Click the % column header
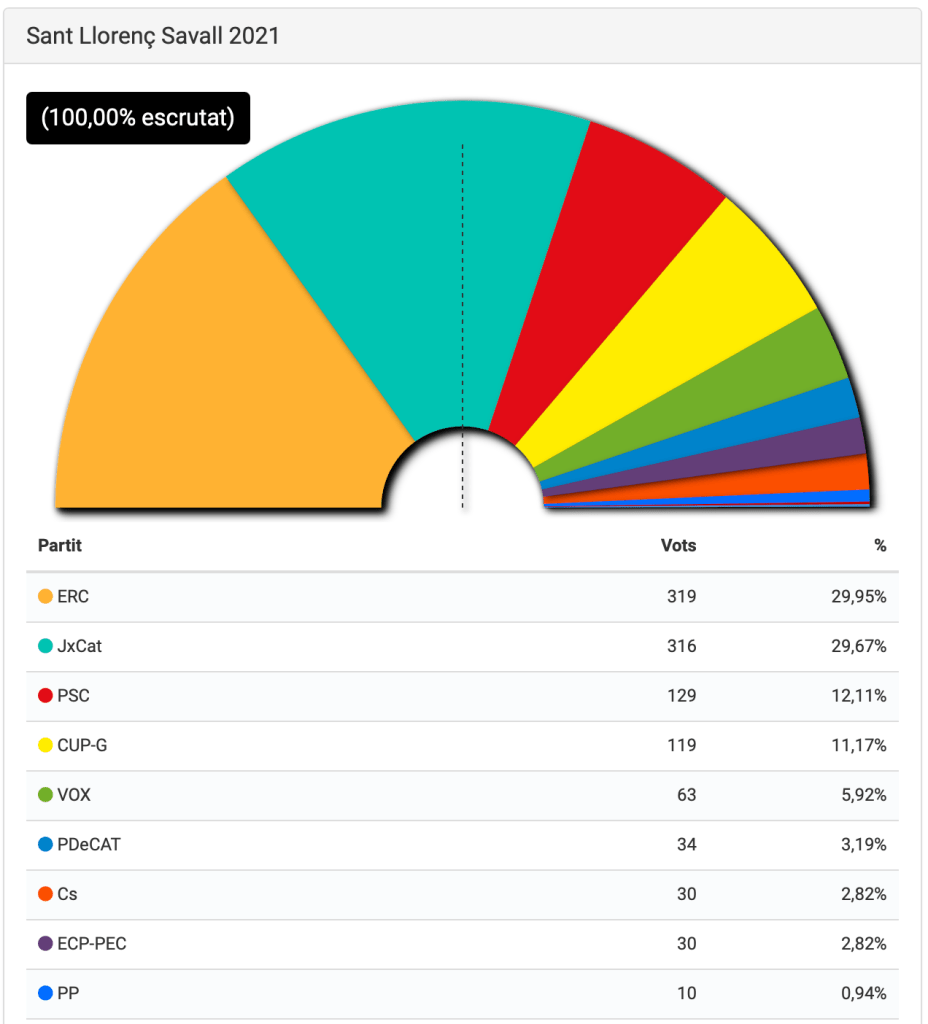Image resolution: width=928 pixels, height=1024 pixels. coord(880,545)
